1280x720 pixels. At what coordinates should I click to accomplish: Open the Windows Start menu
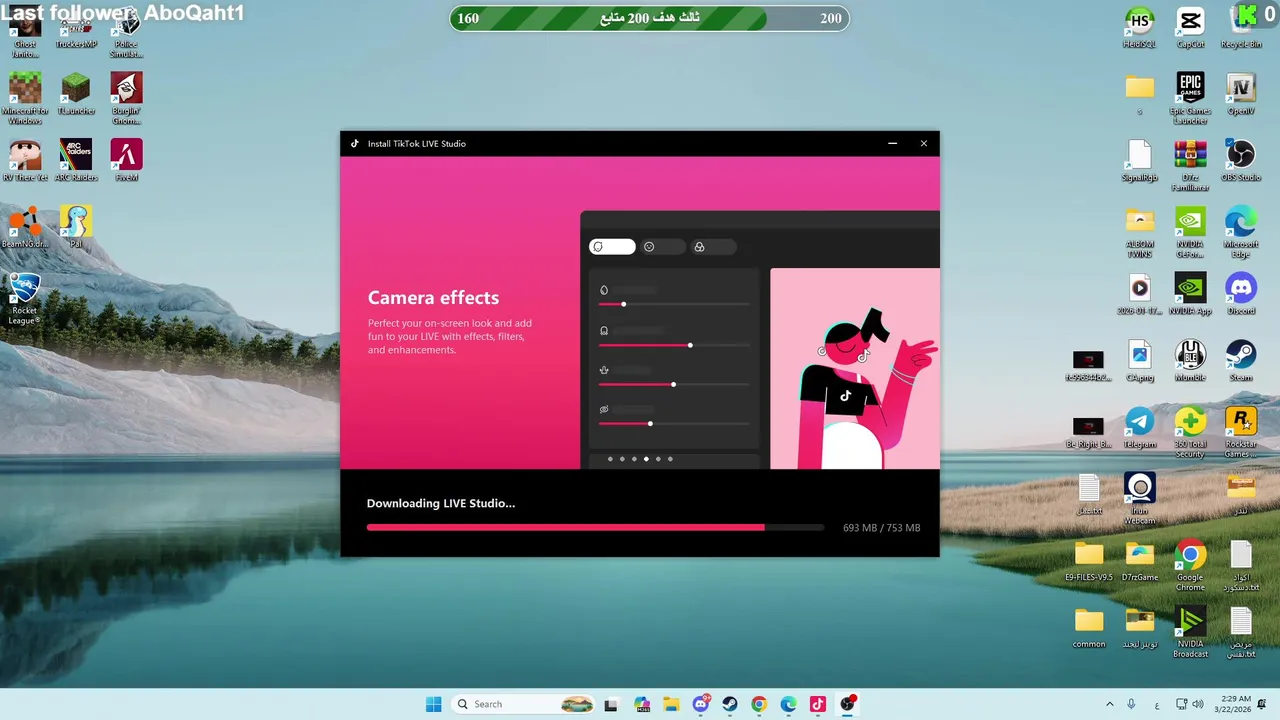point(433,704)
